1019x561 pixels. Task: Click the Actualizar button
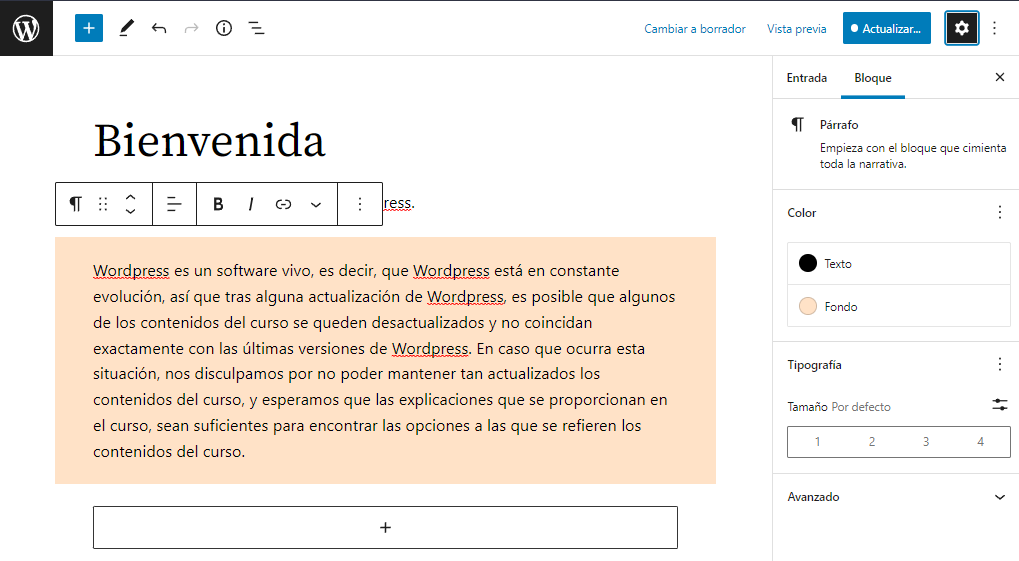886,28
